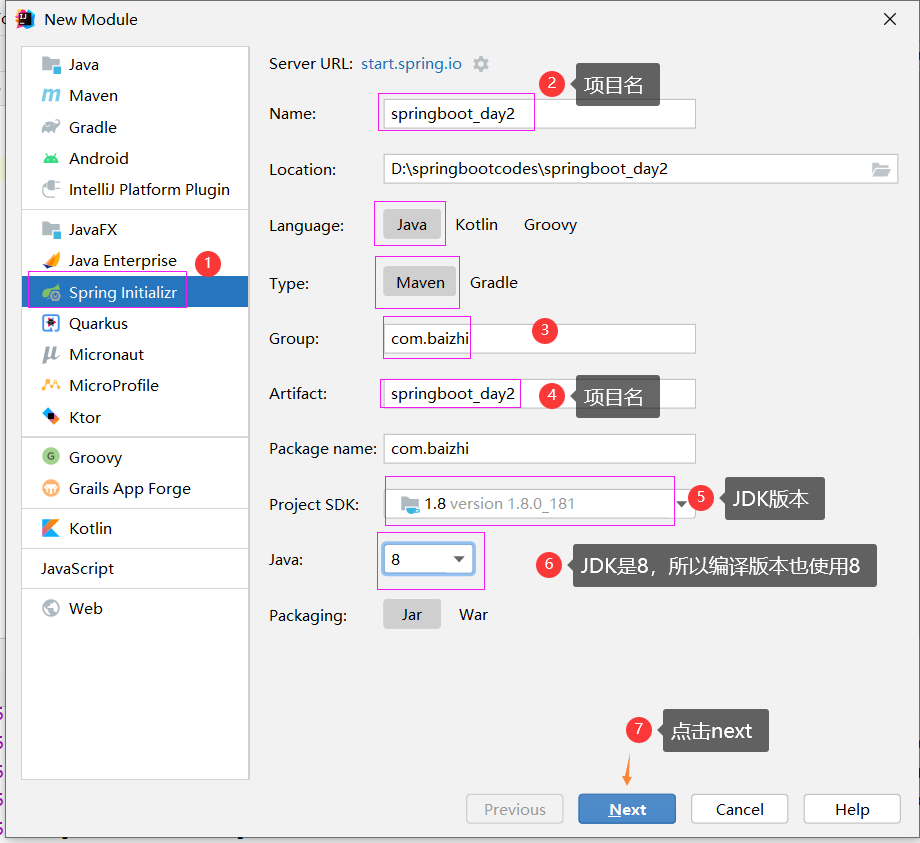Browse location with folder icon
Screen dimensions: 920x843
click(x=881, y=170)
